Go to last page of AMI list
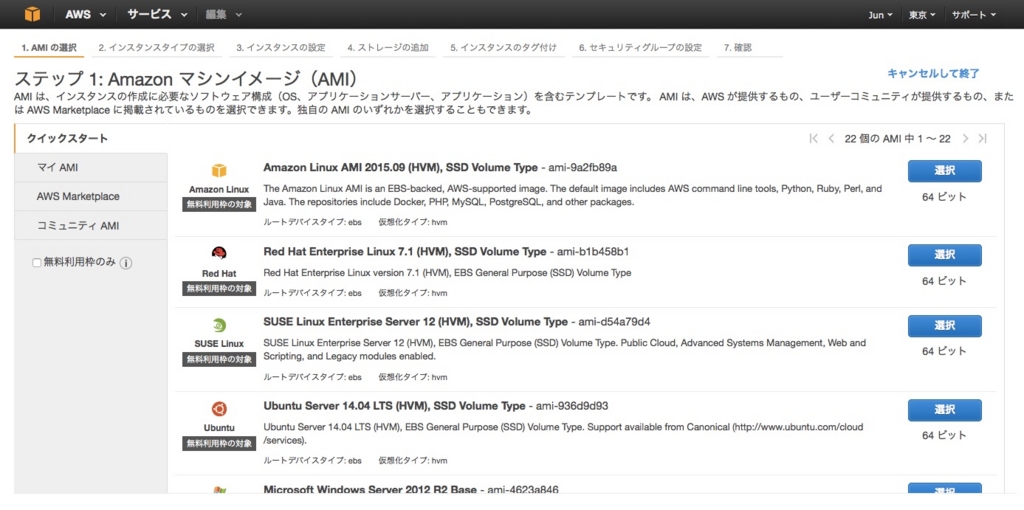 point(982,138)
